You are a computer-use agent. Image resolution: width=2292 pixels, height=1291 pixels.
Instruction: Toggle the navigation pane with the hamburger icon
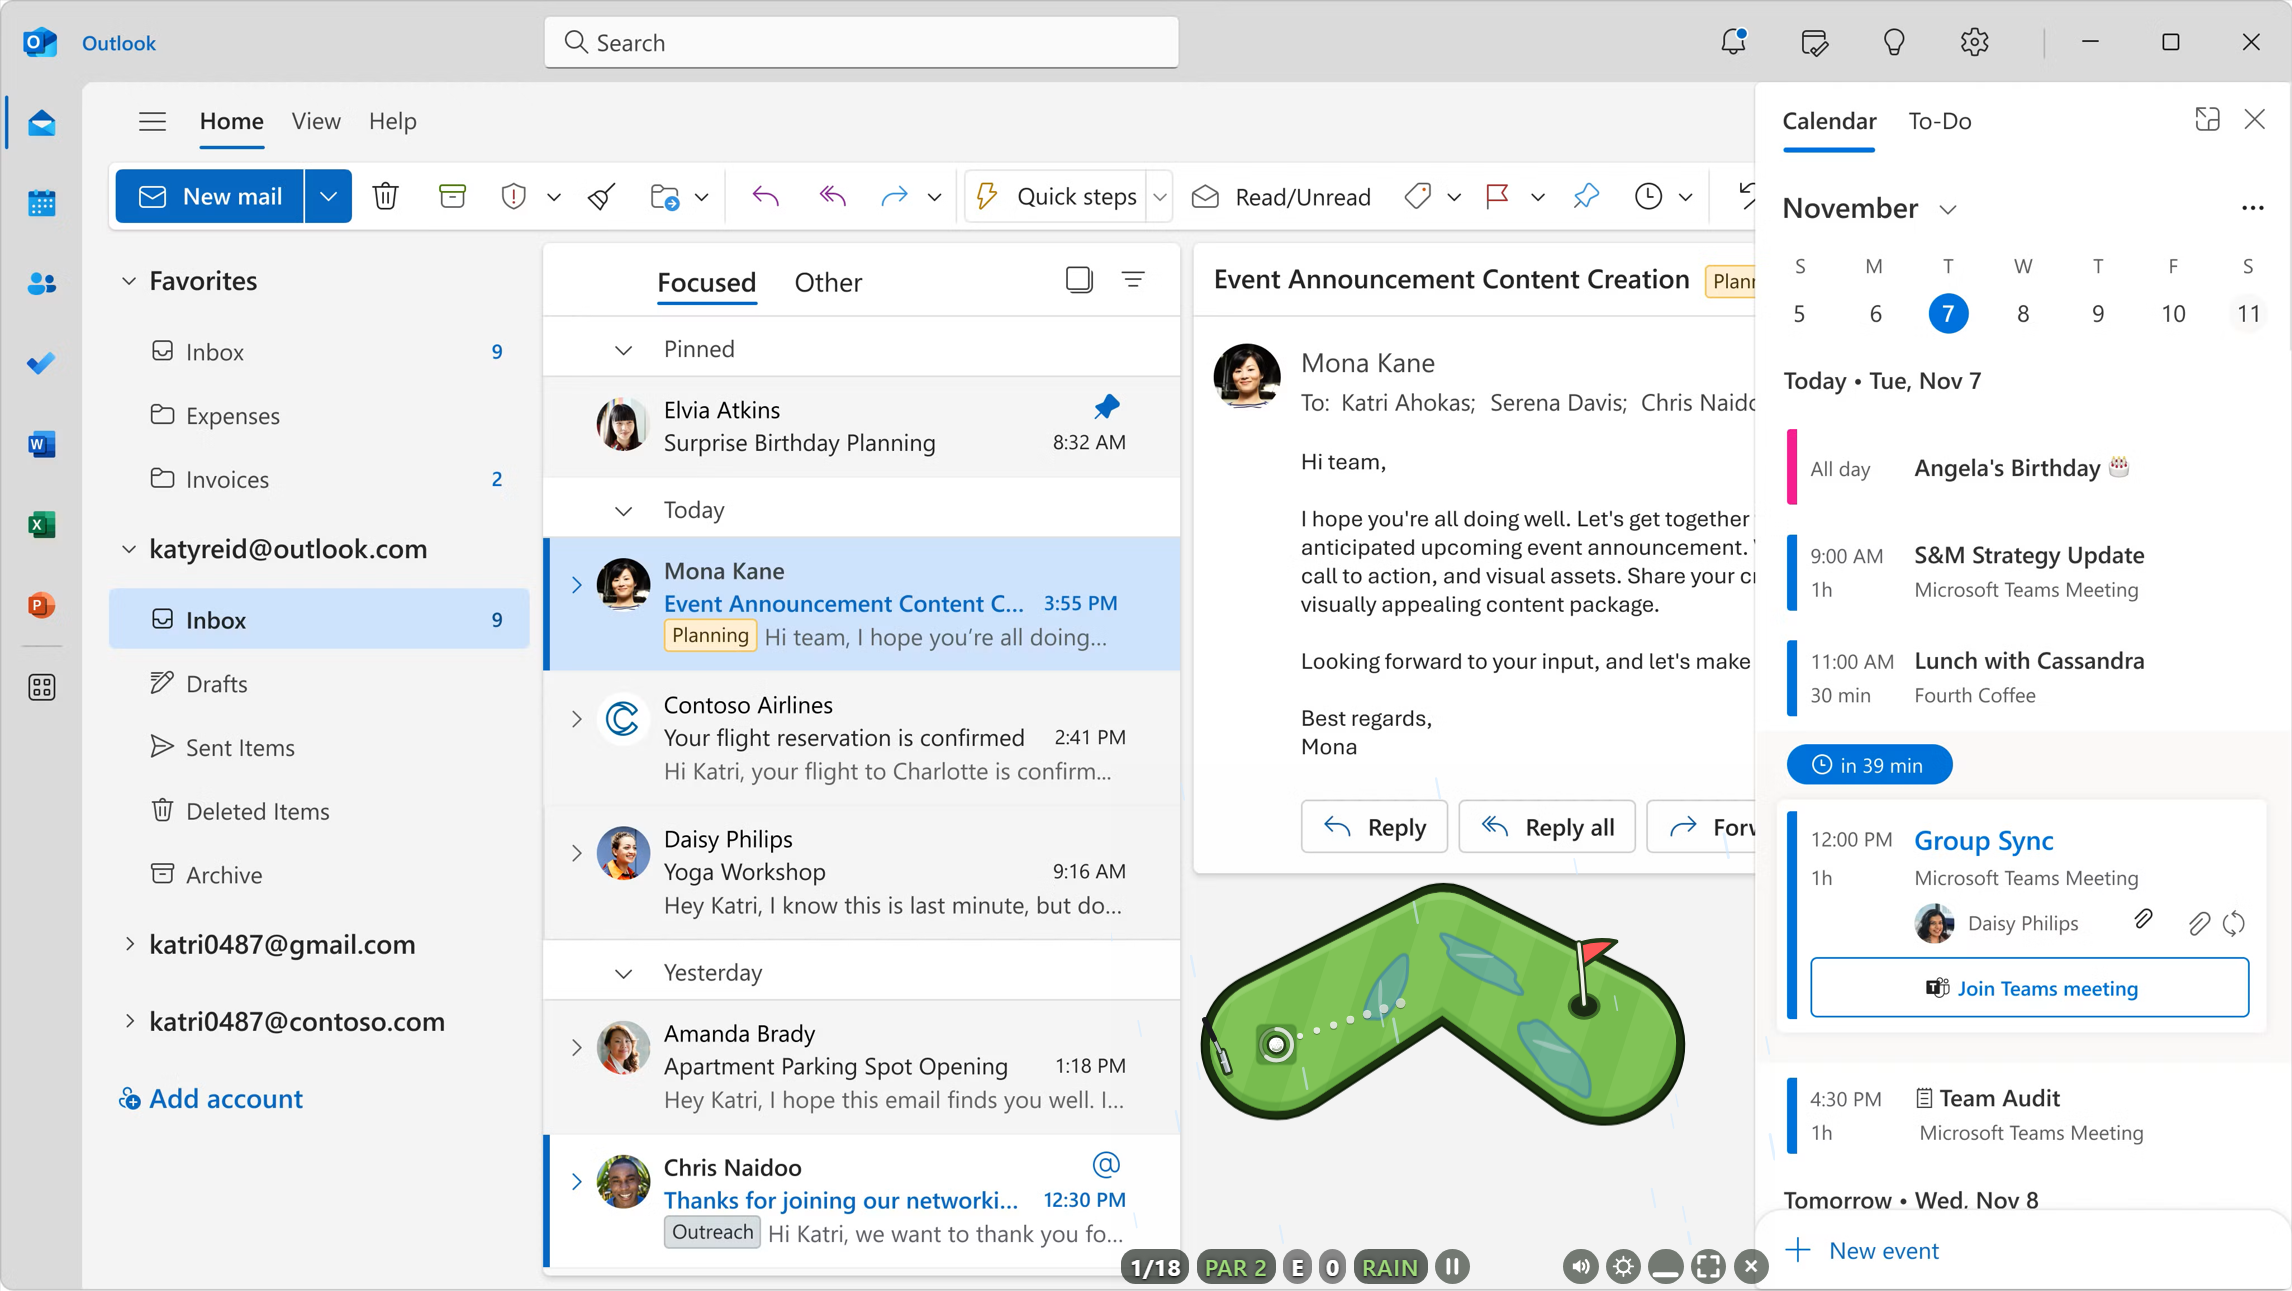[152, 121]
